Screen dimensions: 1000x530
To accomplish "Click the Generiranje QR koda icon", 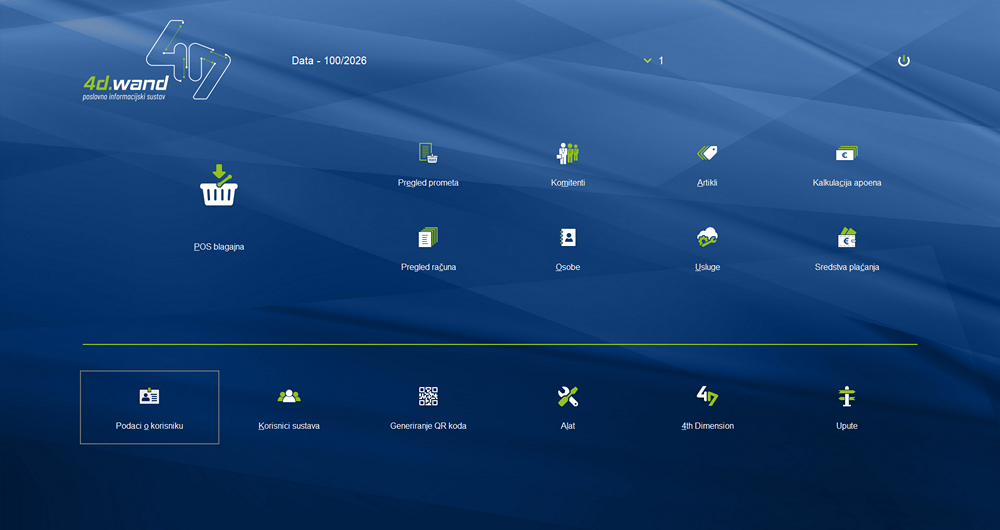I will tap(428, 396).
